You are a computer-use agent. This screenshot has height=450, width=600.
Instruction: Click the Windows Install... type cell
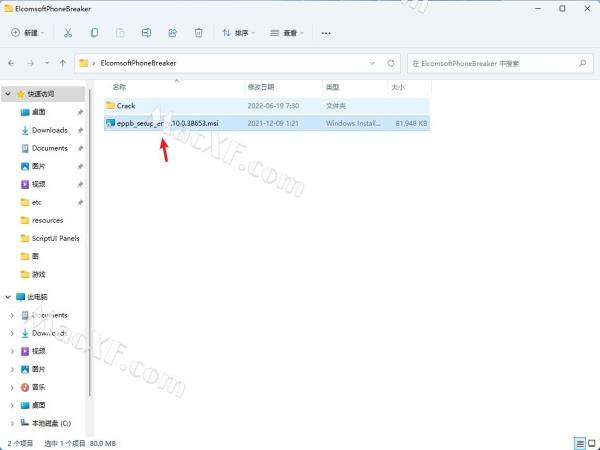(x=353, y=123)
